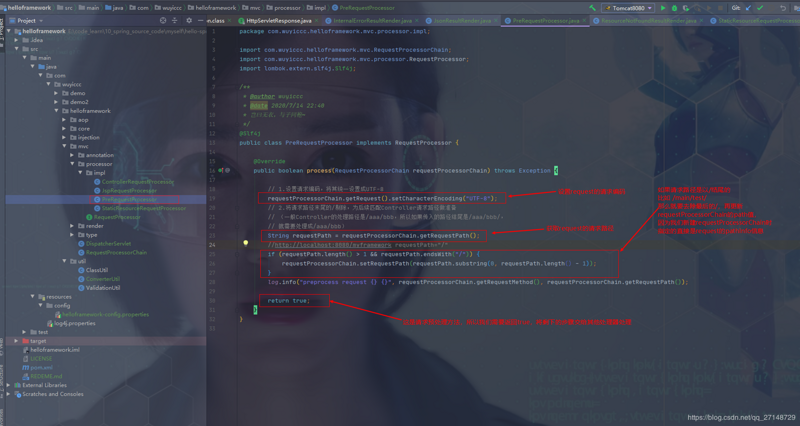The height and width of the screenshot is (426, 800).
Task: Switch to JsonResultRender.java tab
Action: [462, 20]
